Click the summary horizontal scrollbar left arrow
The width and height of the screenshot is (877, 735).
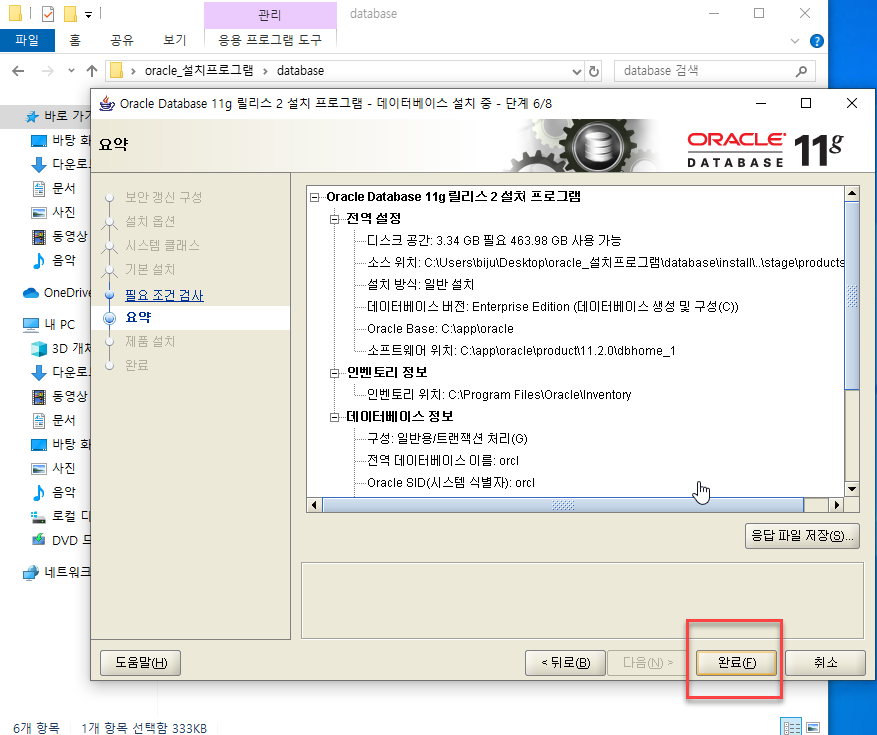314,505
